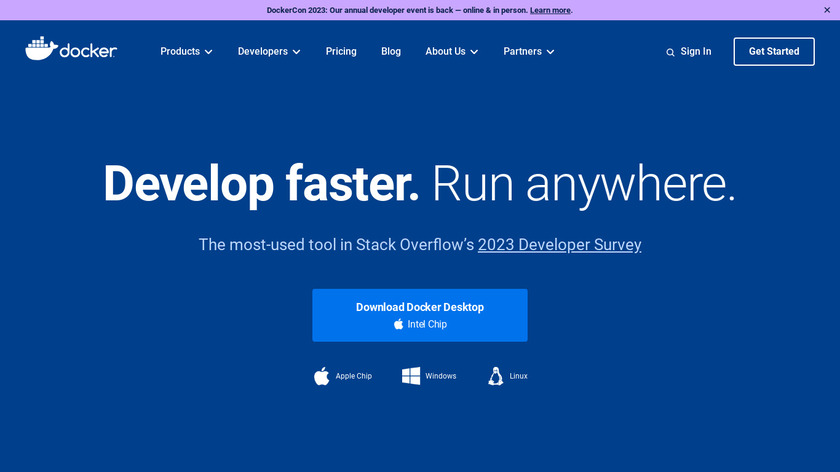Open the About Us menu

(x=452, y=51)
